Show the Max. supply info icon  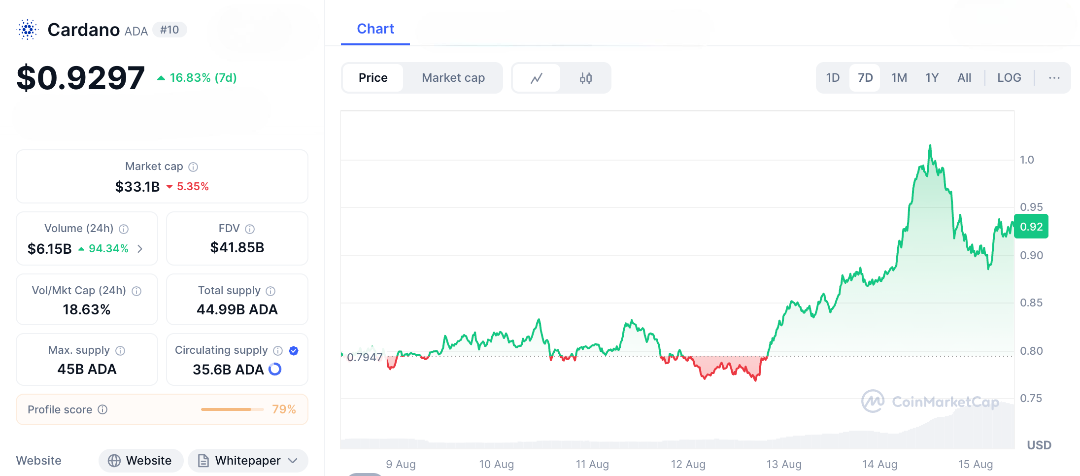click(120, 351)
